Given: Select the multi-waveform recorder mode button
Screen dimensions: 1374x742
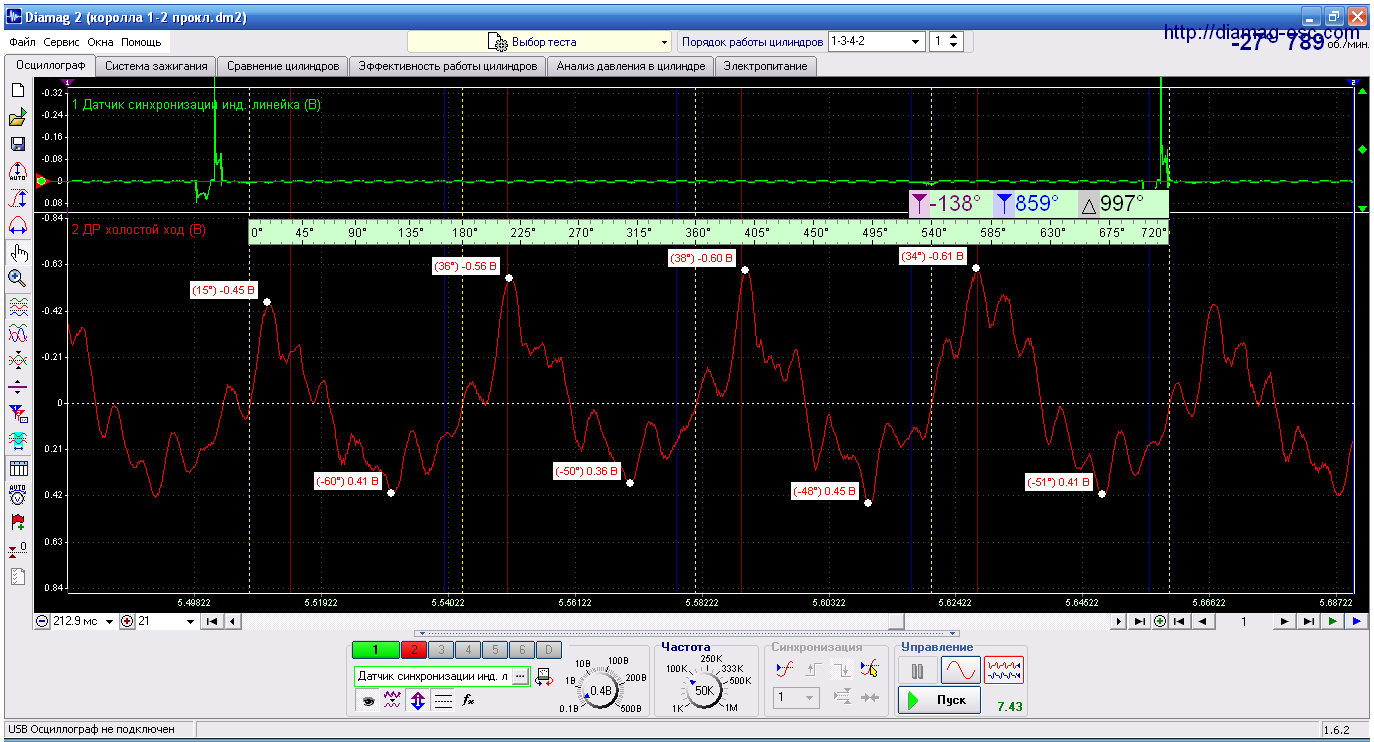Looking at the screenshot, I should tap(1004, 670).
